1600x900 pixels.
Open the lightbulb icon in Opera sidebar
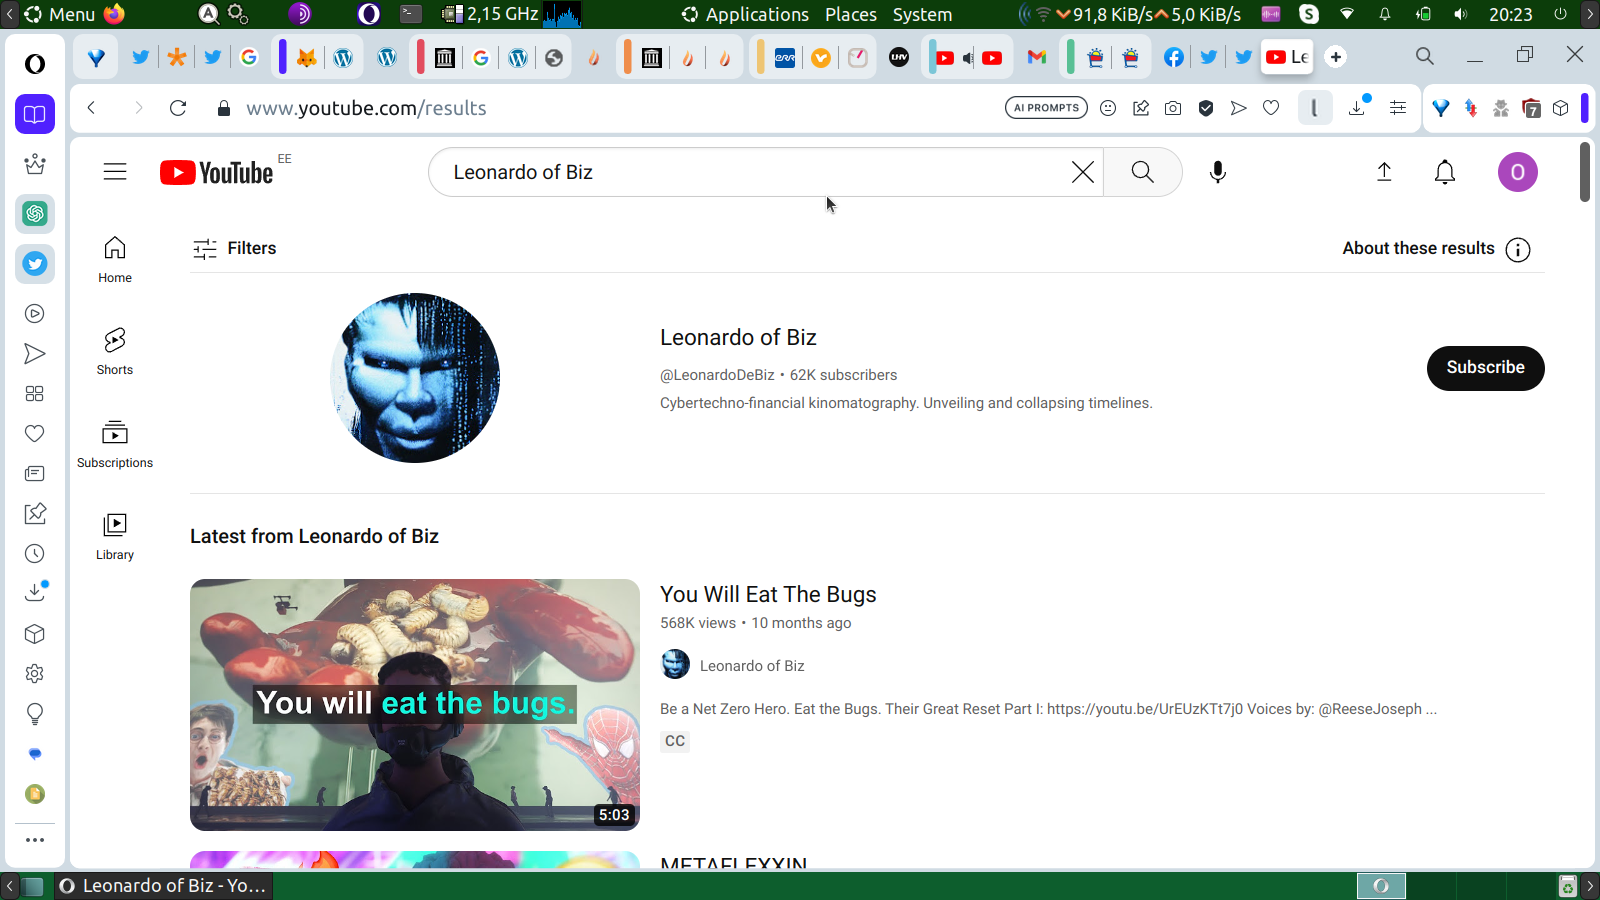click(35, 714)
